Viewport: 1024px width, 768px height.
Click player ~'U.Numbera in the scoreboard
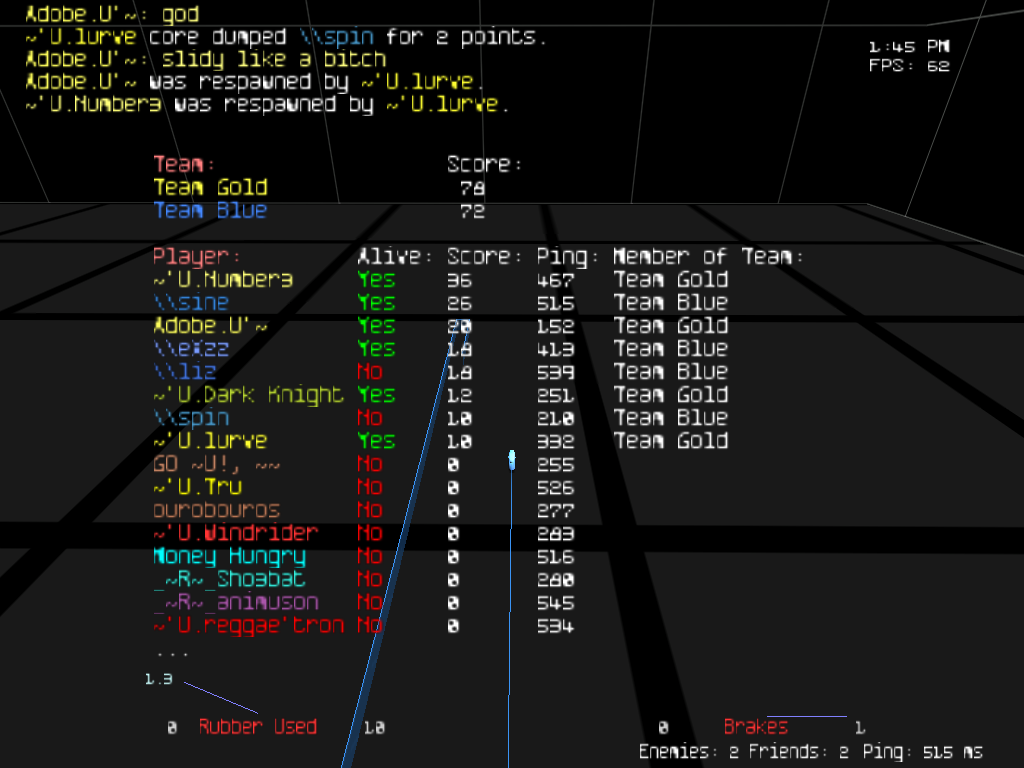(223, 280)
